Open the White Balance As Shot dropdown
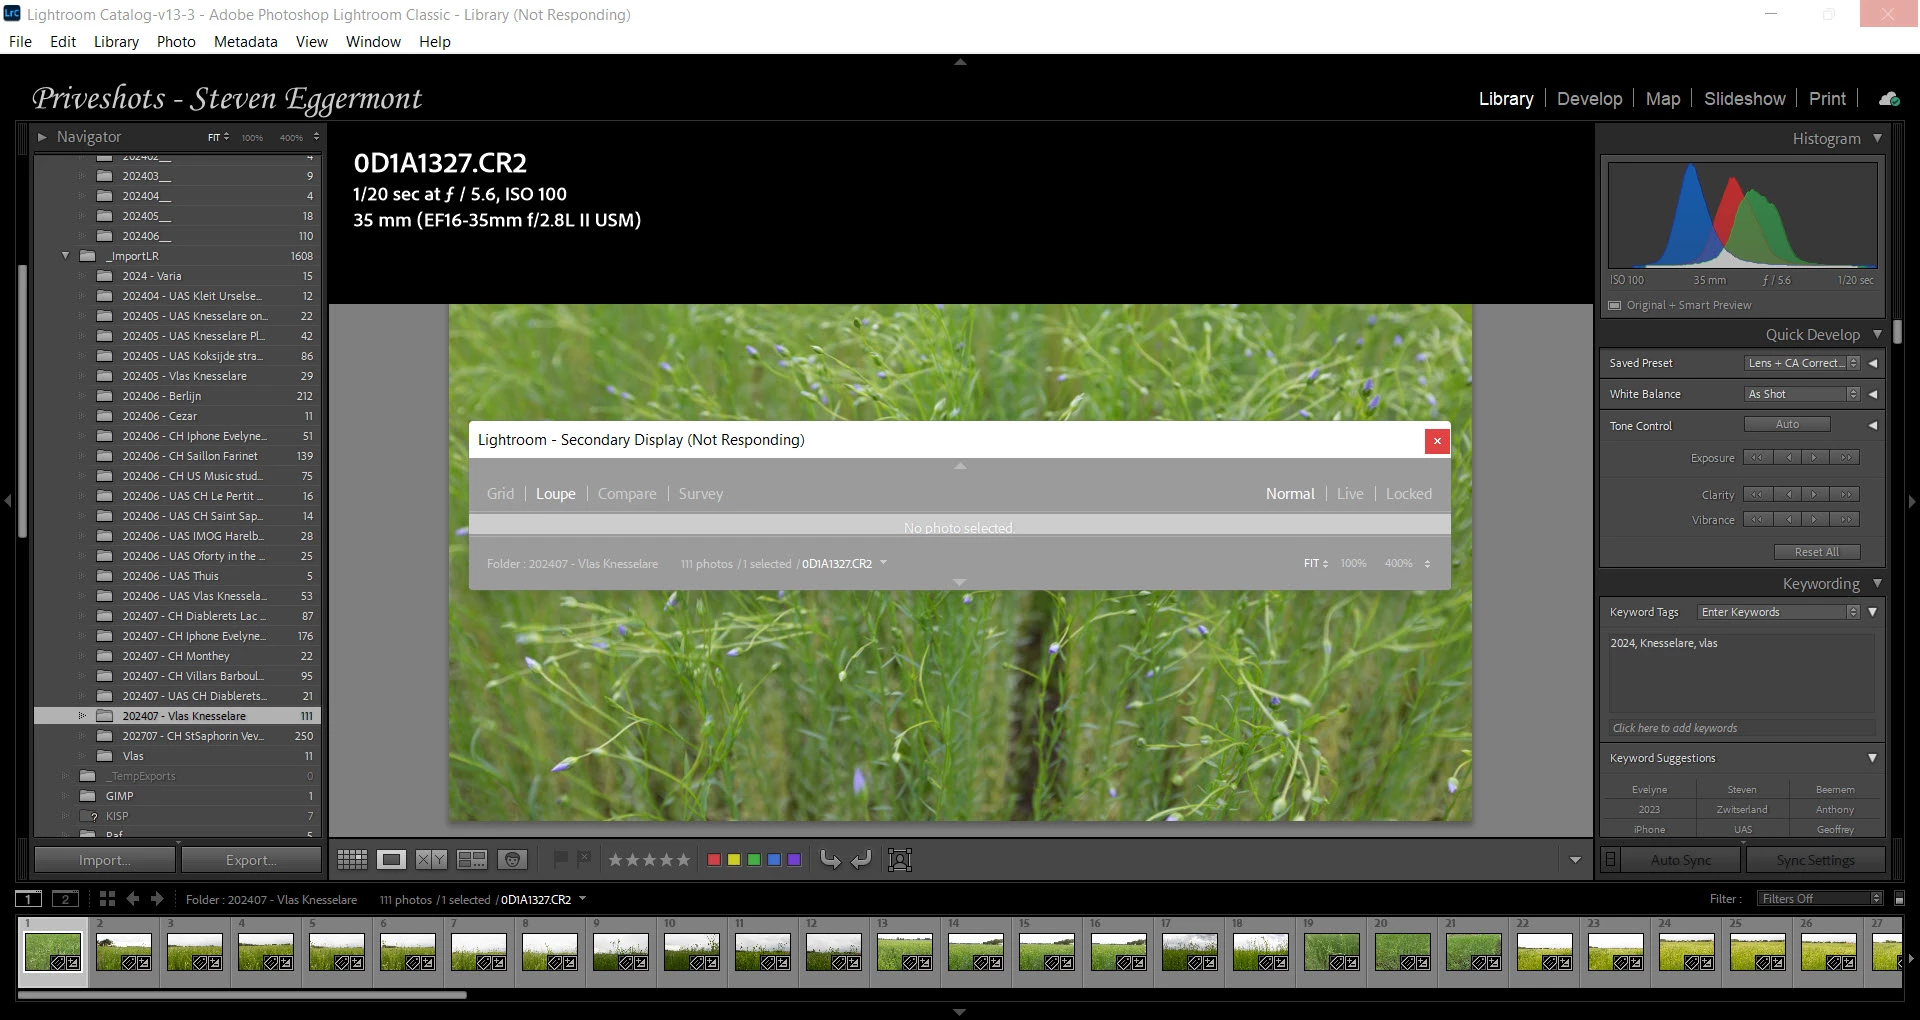Screen dimensions: 1920x1020 tap(1802, 394)
